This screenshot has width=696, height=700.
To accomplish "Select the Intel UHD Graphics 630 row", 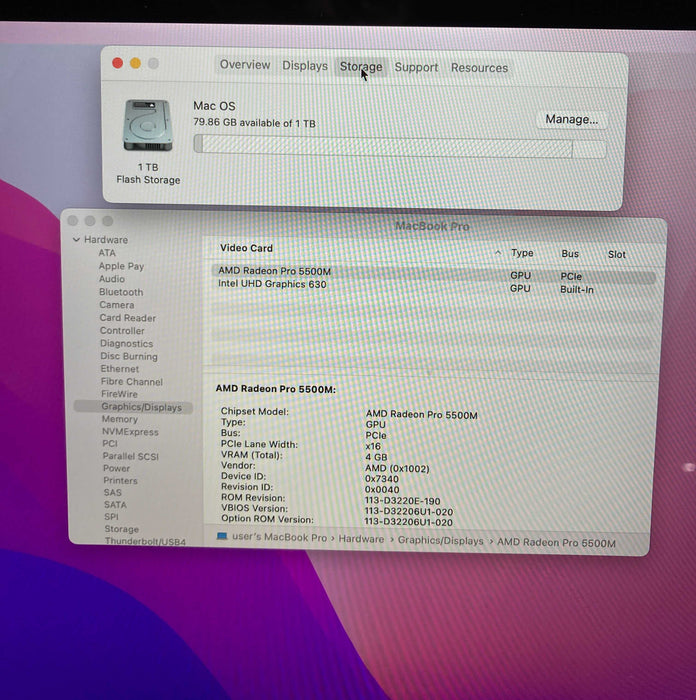I will (x=433, y=287).
